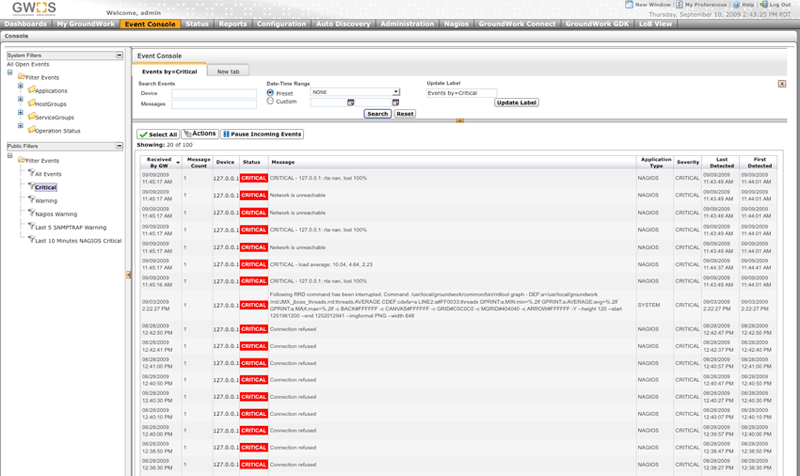Collapse the search panel with the orange handle
The image size is (800, 476).
[x=460, y=120]
